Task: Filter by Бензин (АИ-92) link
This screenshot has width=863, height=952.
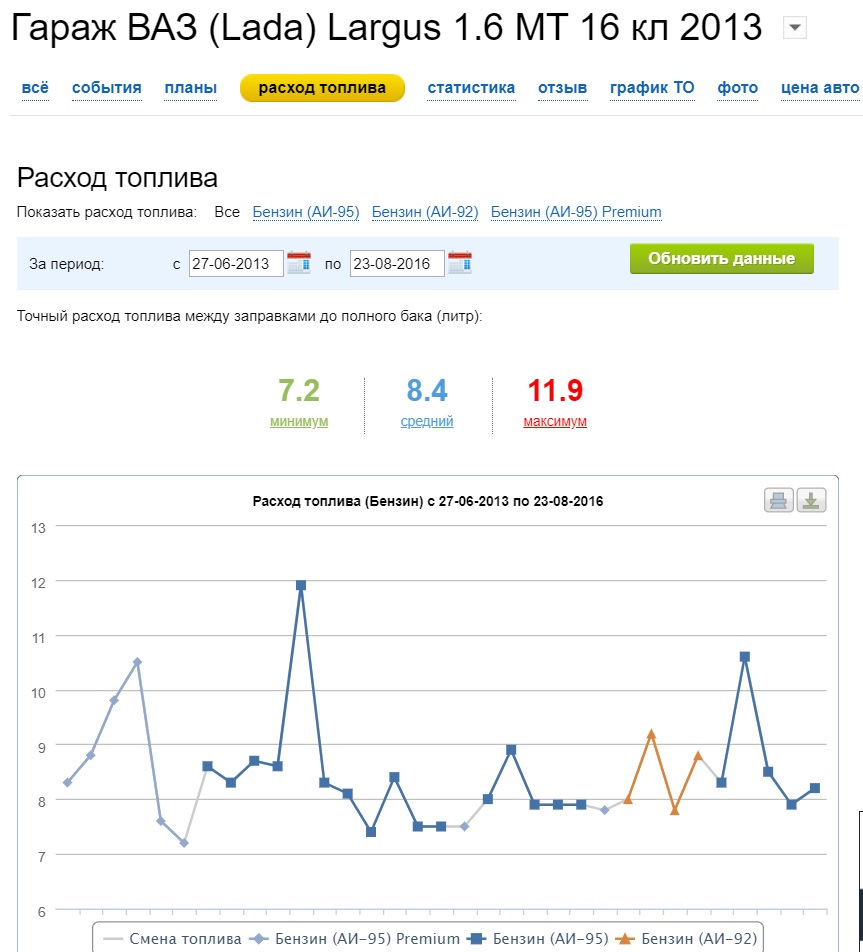Action: coord(425,212)
